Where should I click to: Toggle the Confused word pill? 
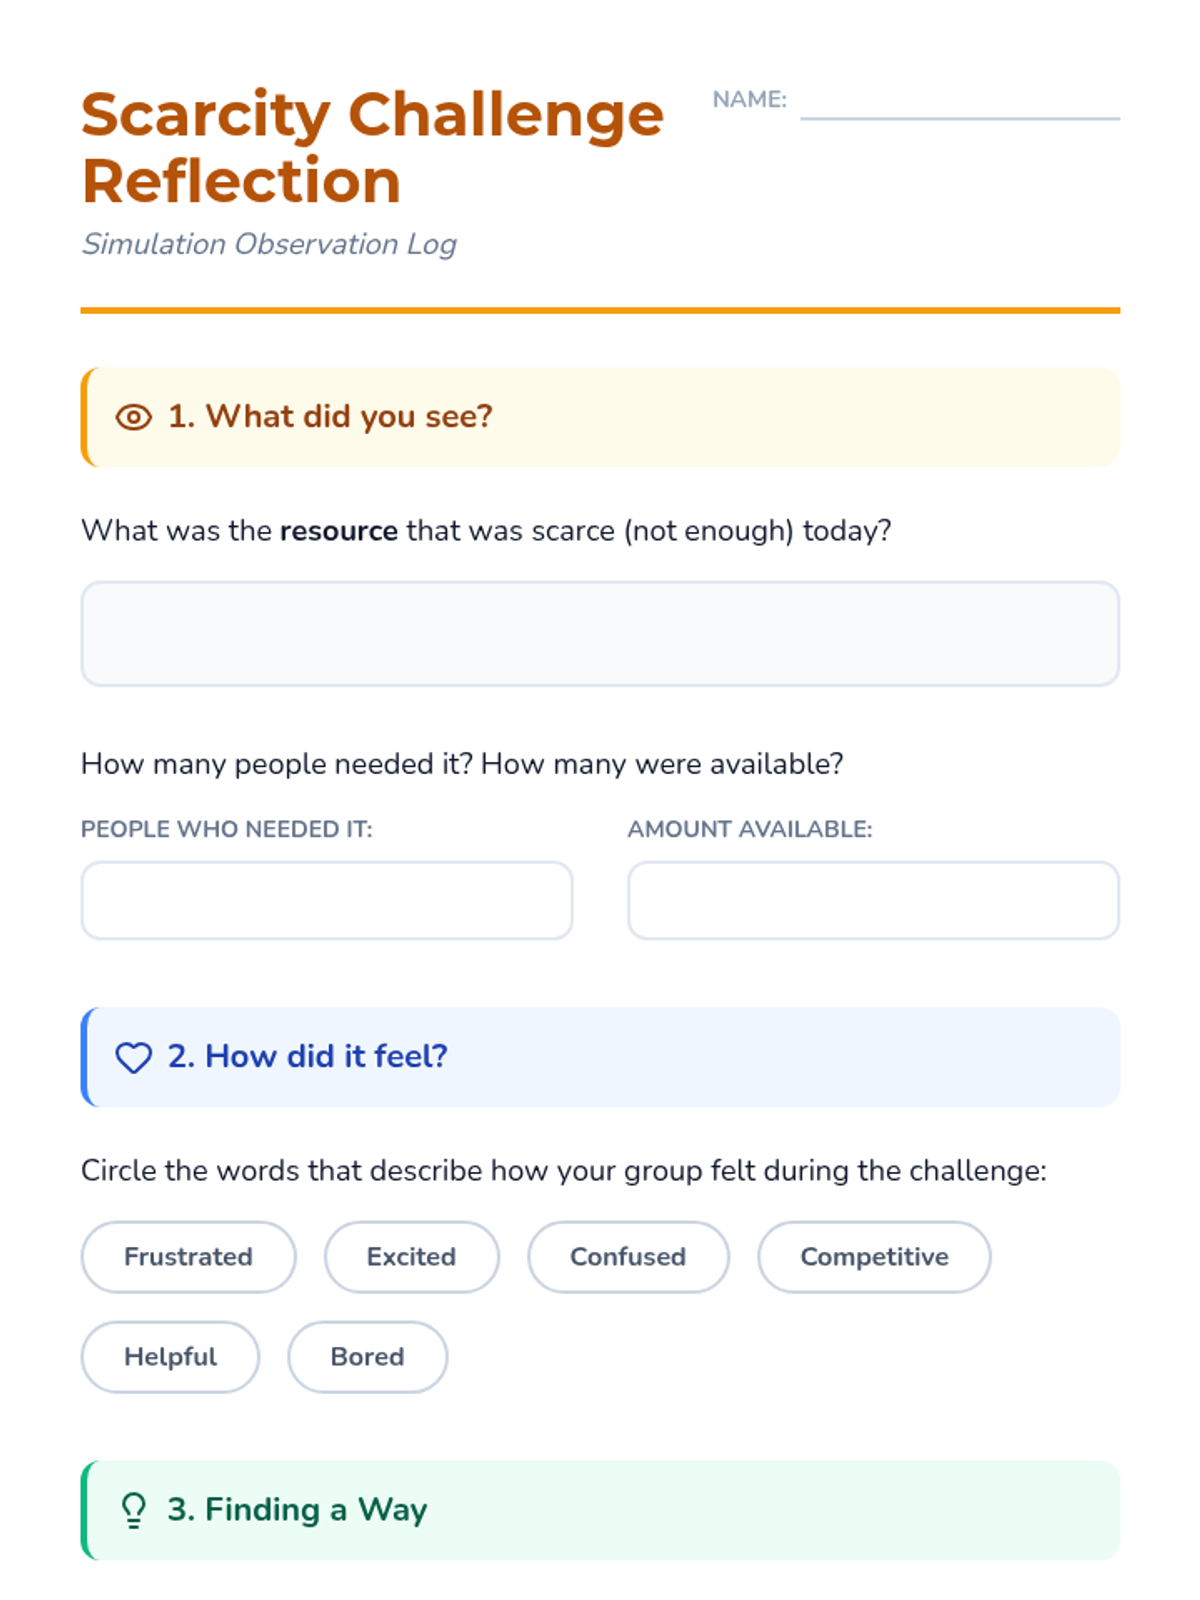point(628,1257)
